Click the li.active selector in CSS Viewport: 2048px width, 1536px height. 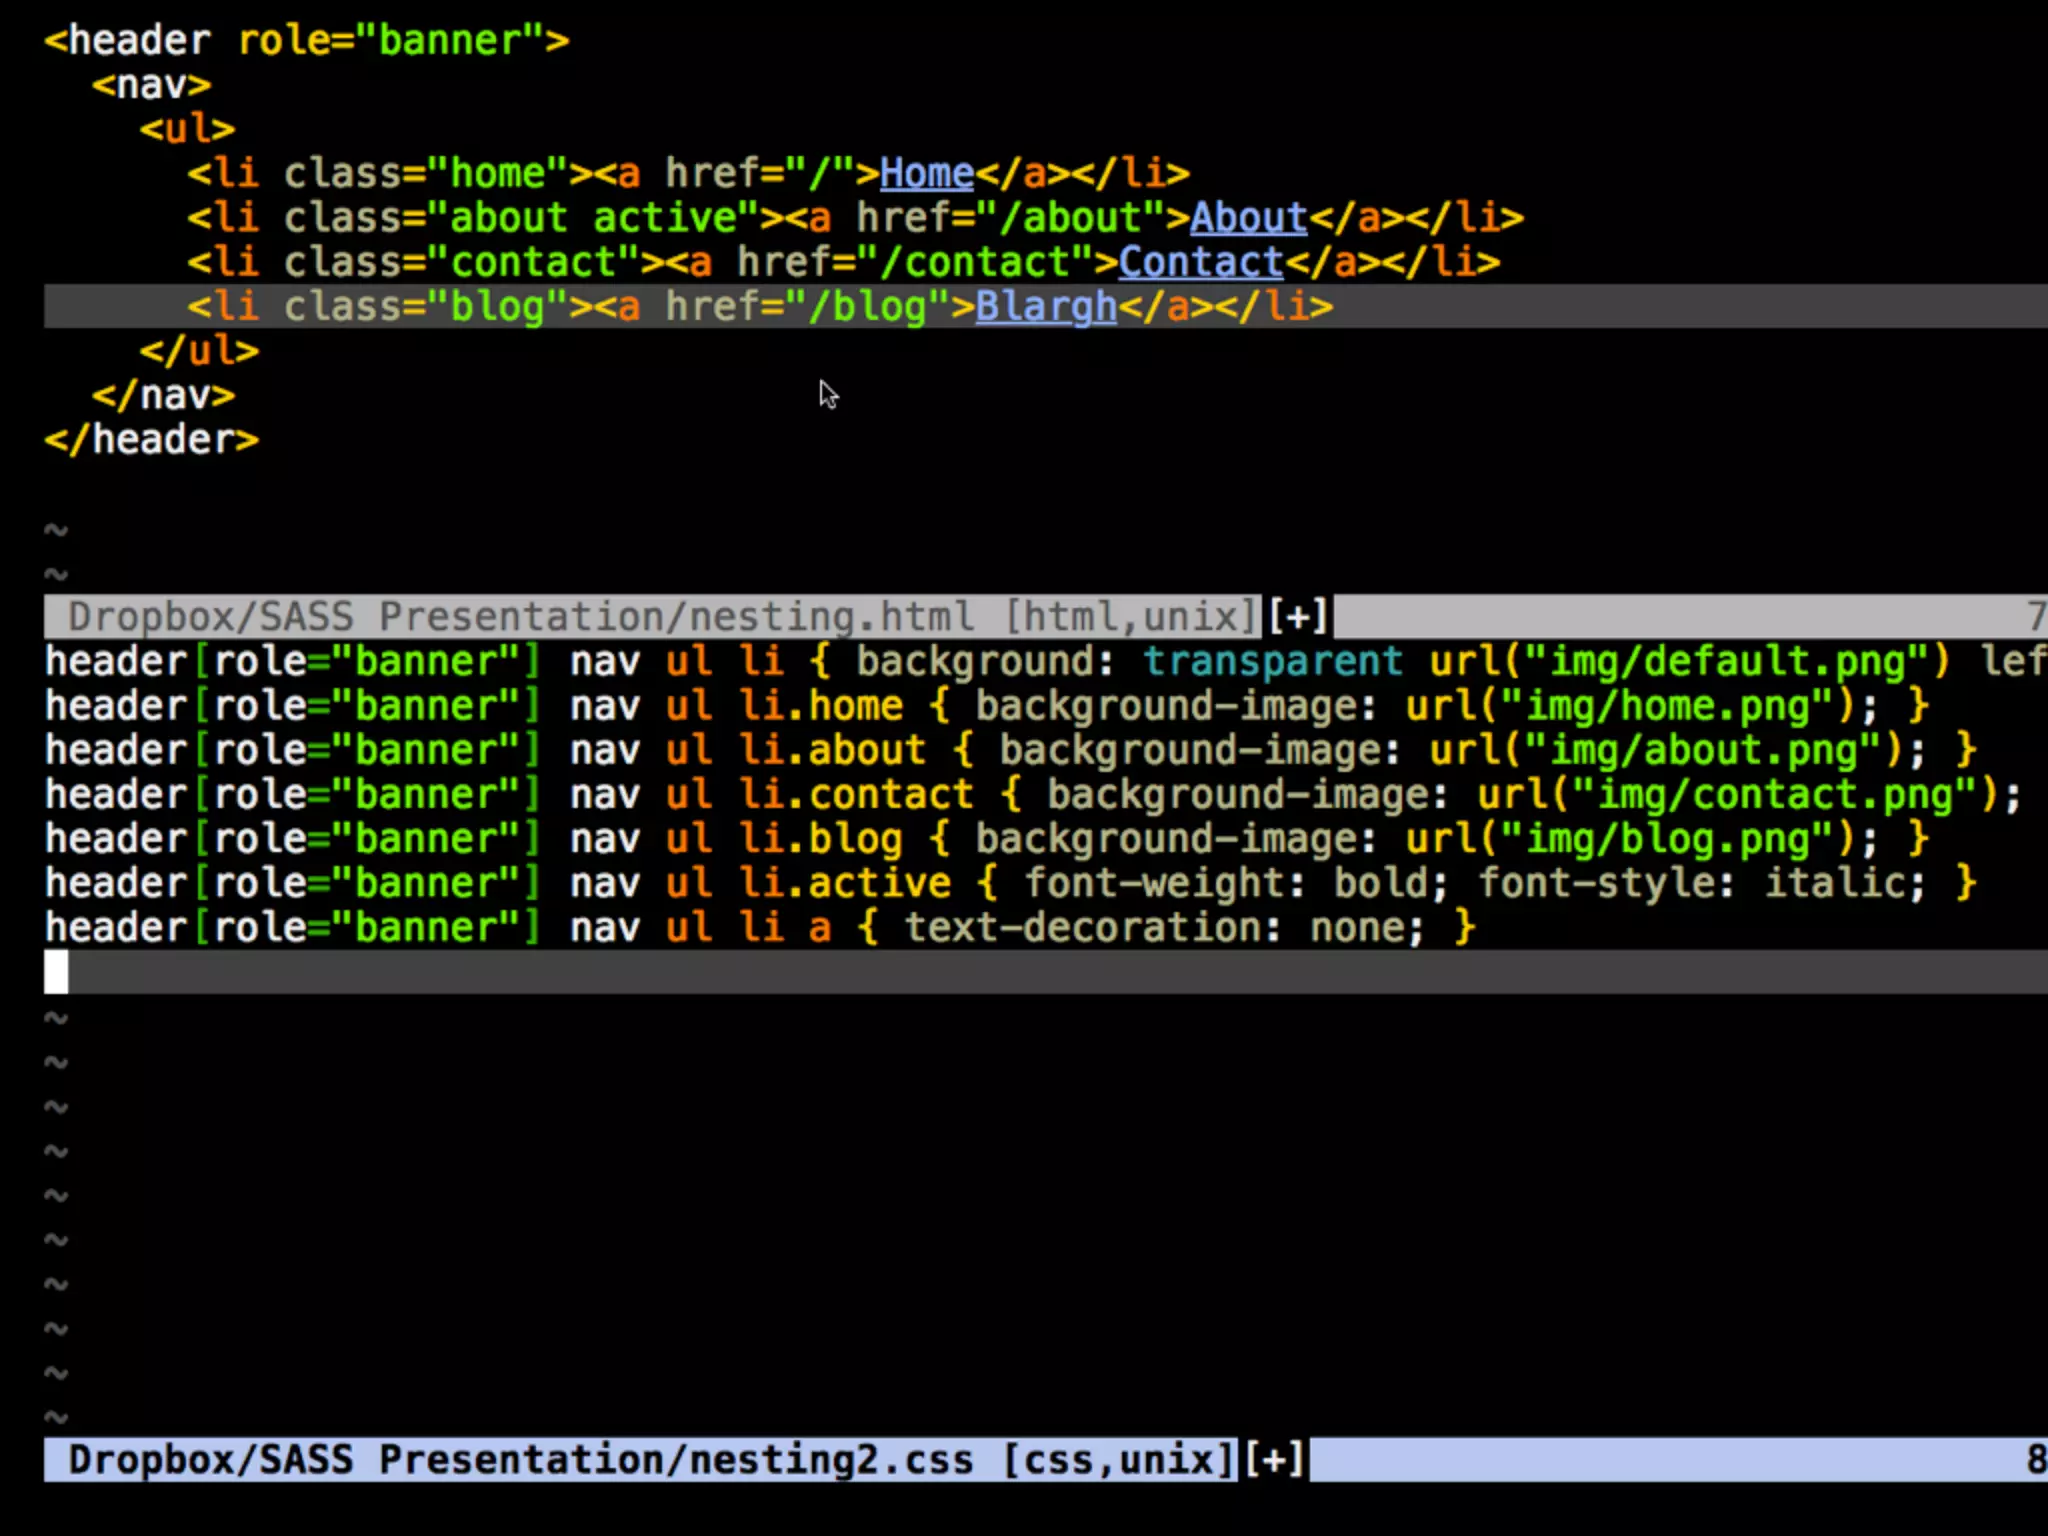[x=845, y=883]
